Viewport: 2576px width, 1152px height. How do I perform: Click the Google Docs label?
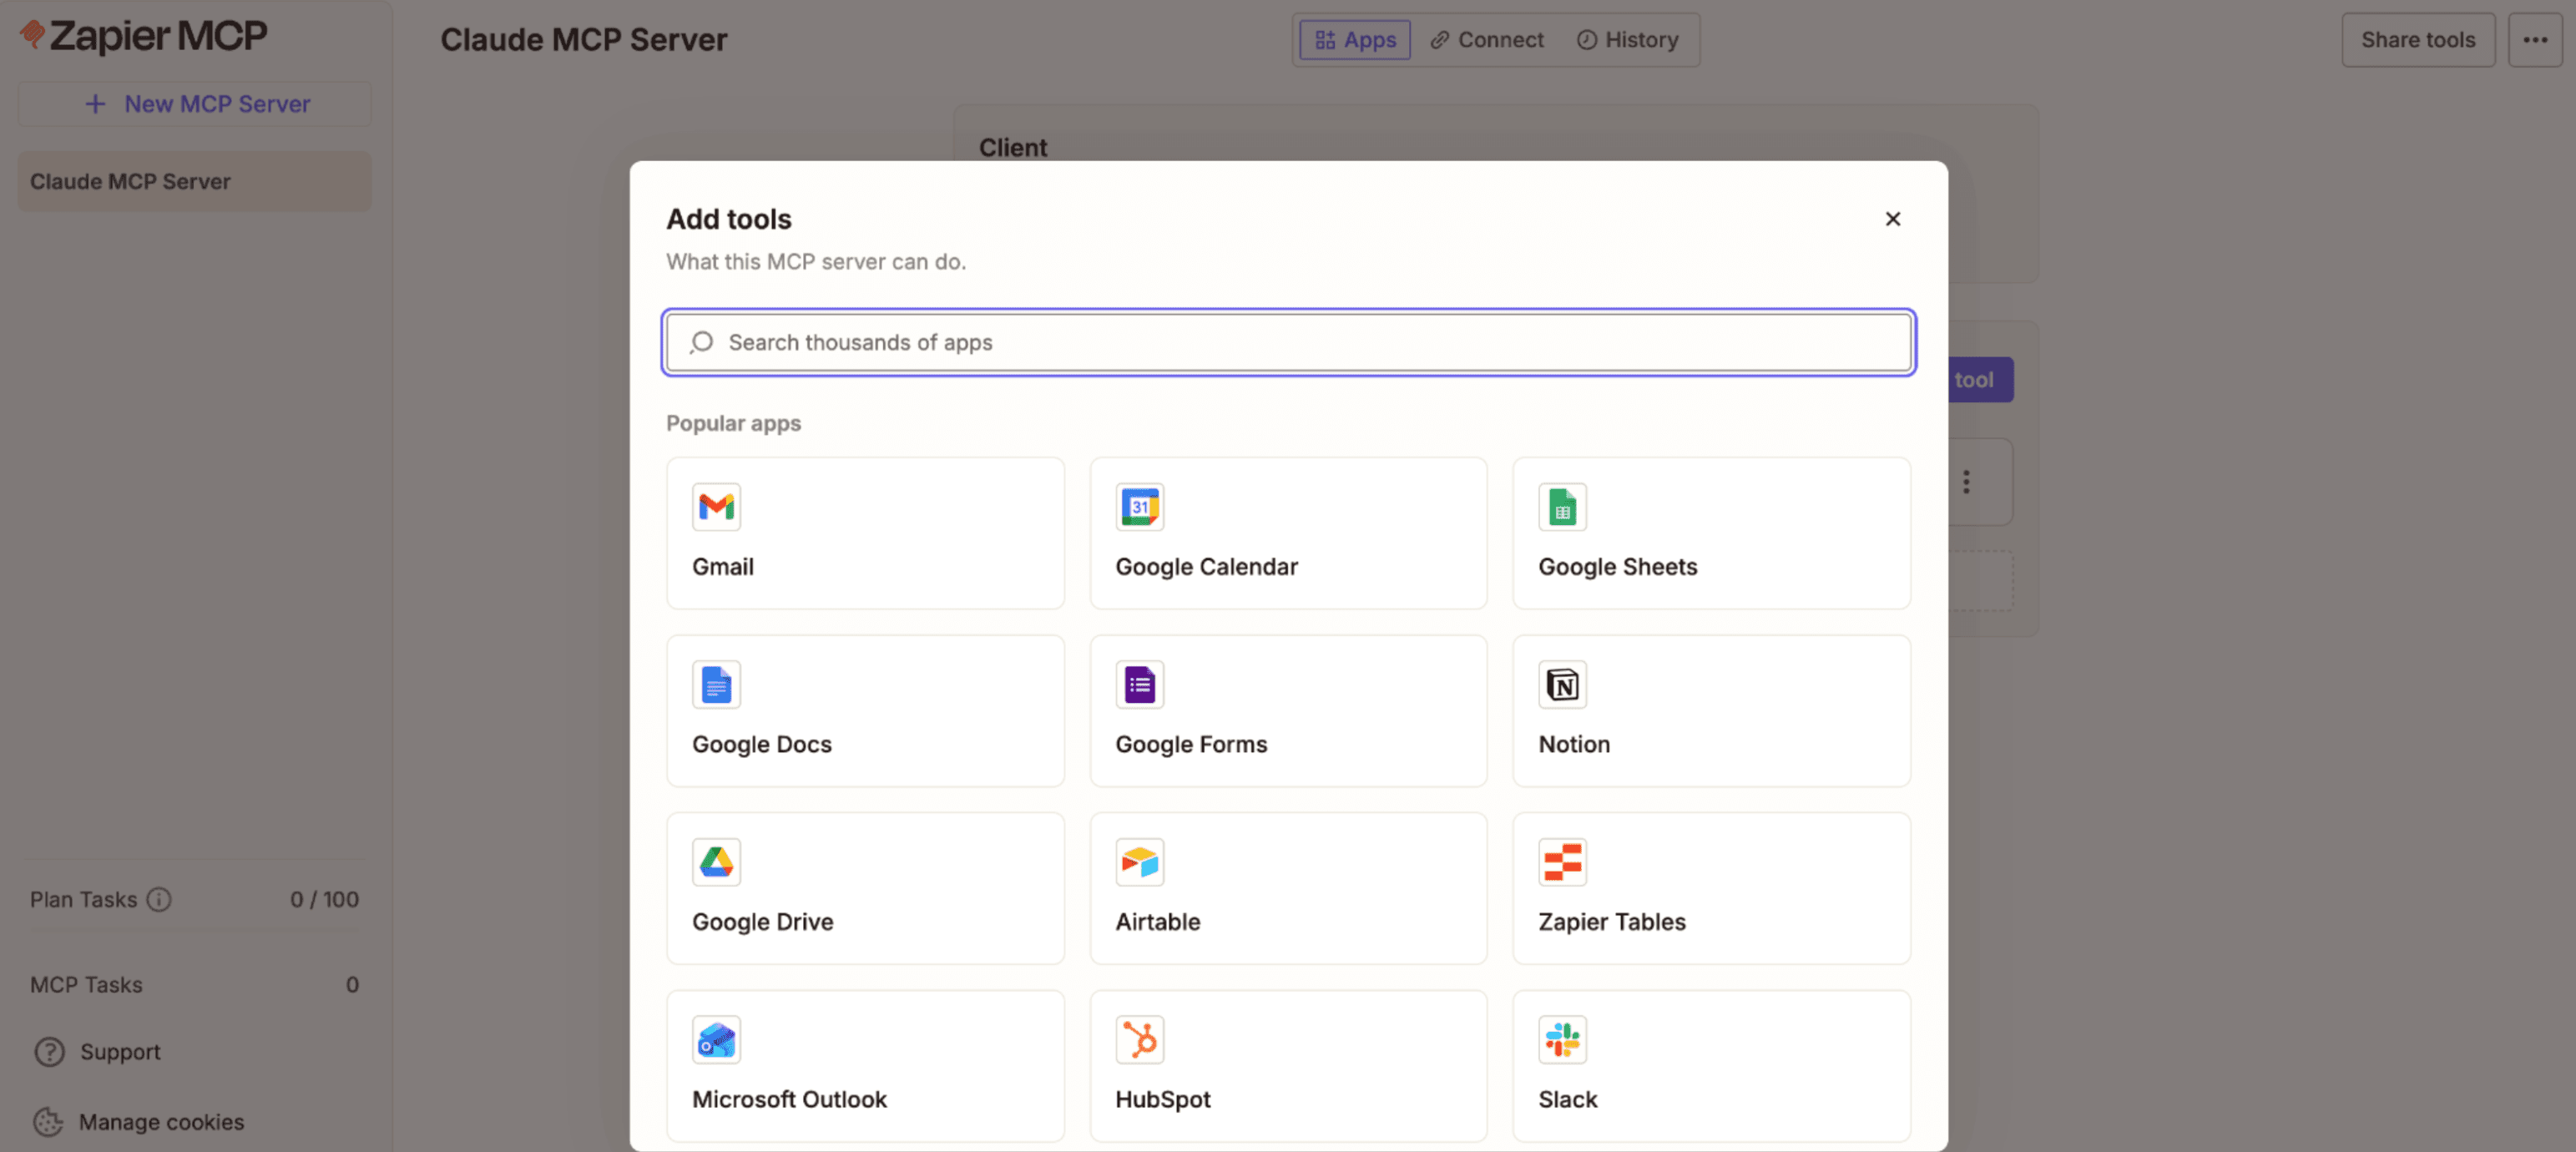click(762, 744)
